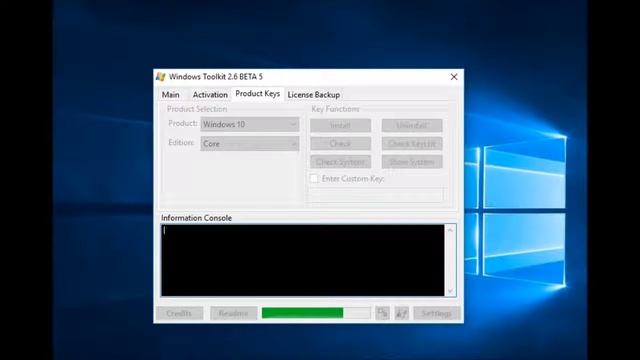Click the Information Console scroll-down arrow
This screenshot has height=360, width=640.
[450, 291]
